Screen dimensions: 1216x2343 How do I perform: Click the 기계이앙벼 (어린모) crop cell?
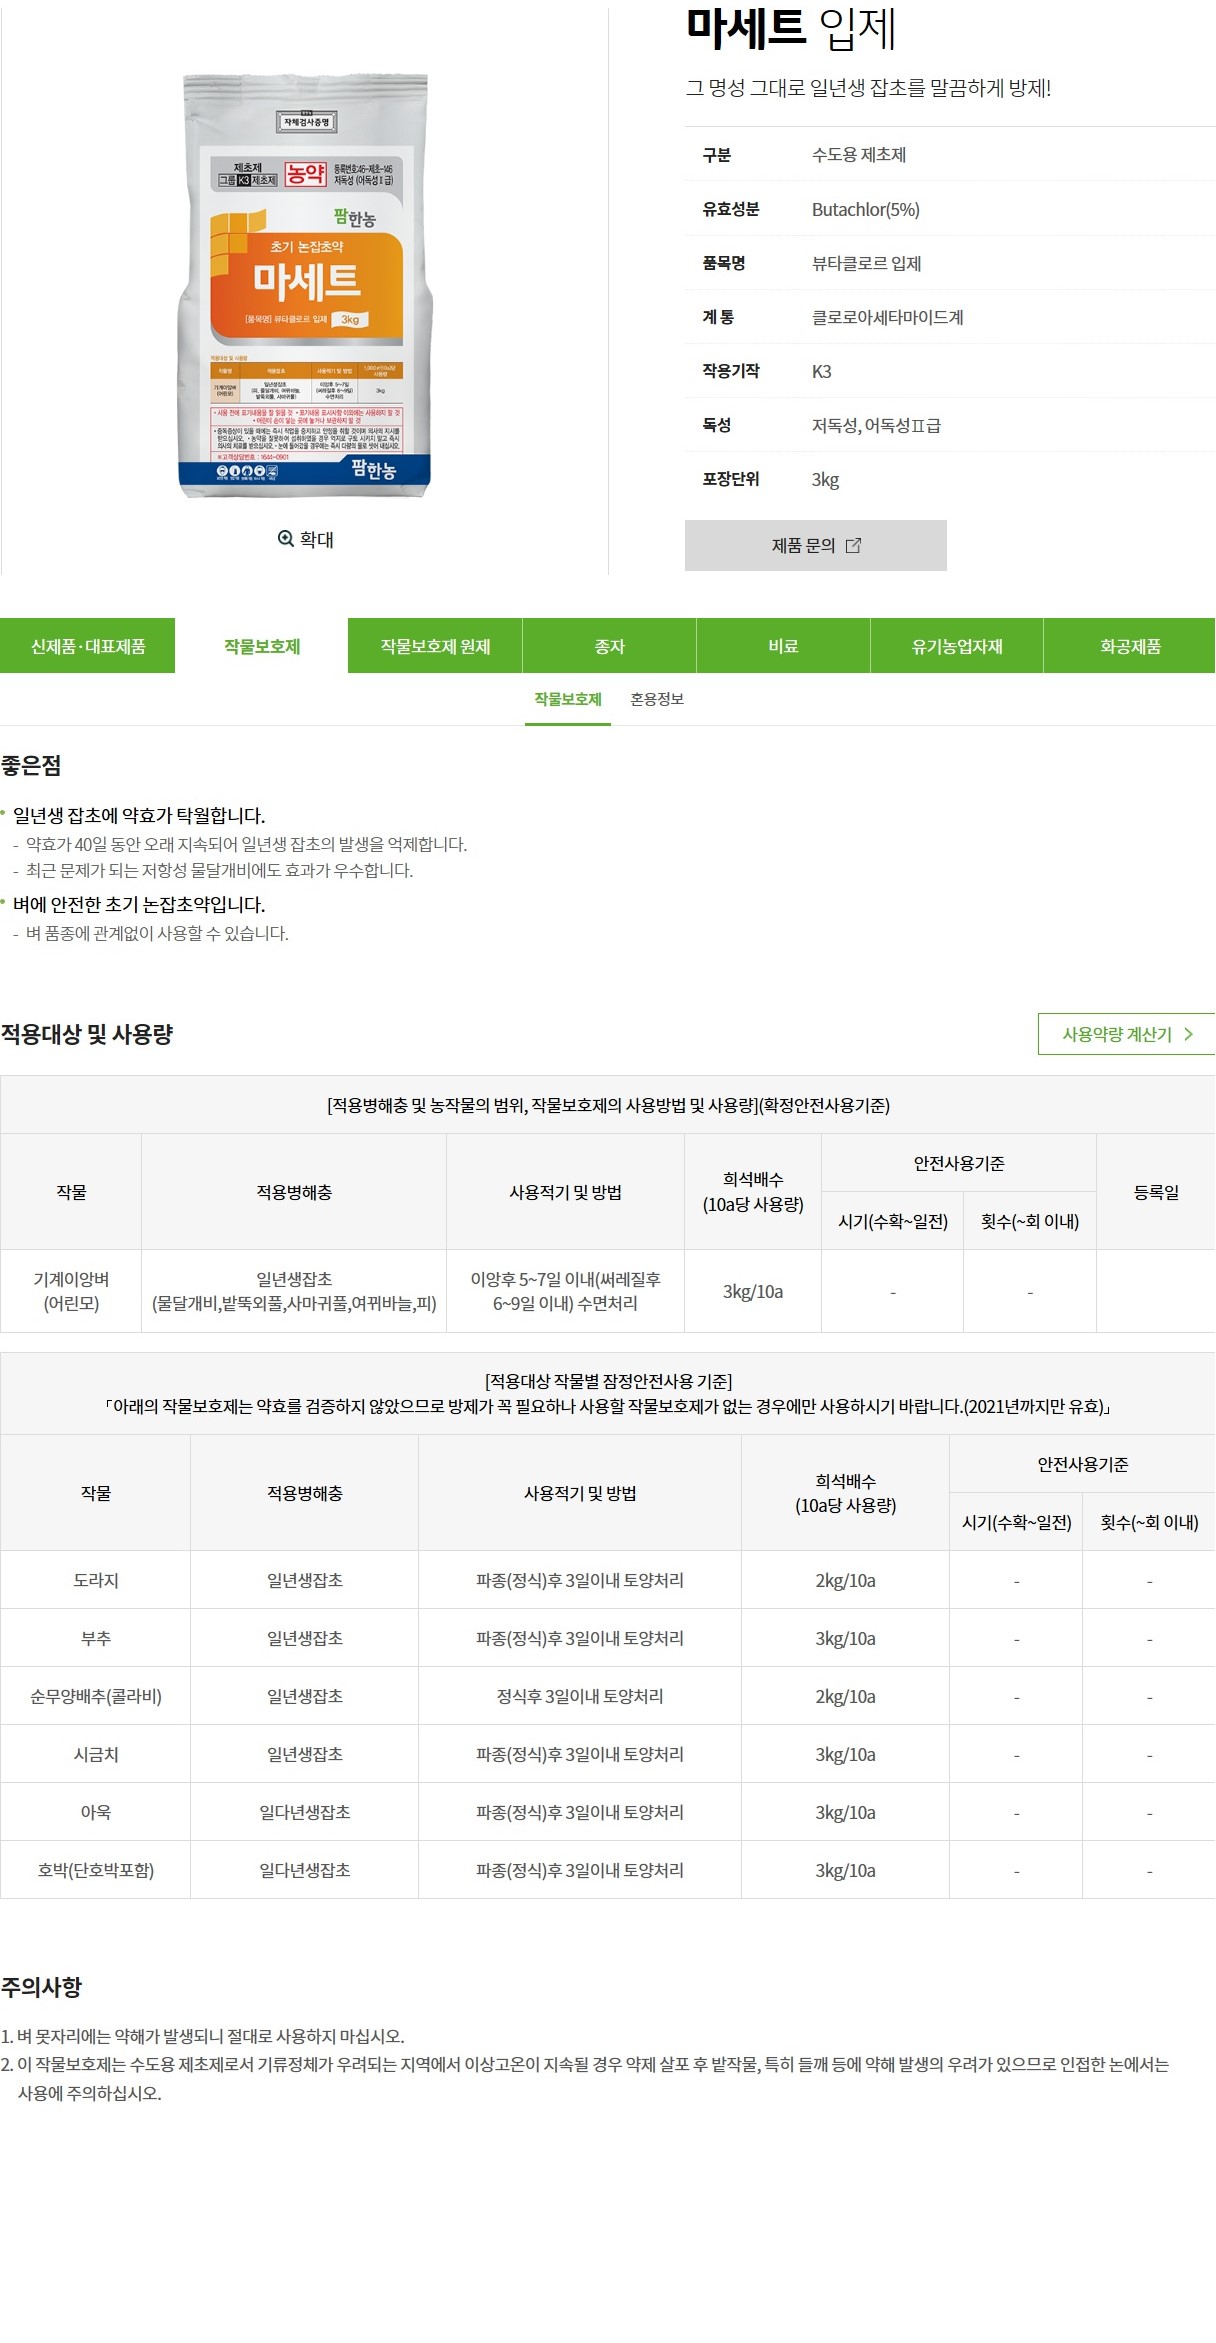coord(71,1291)
